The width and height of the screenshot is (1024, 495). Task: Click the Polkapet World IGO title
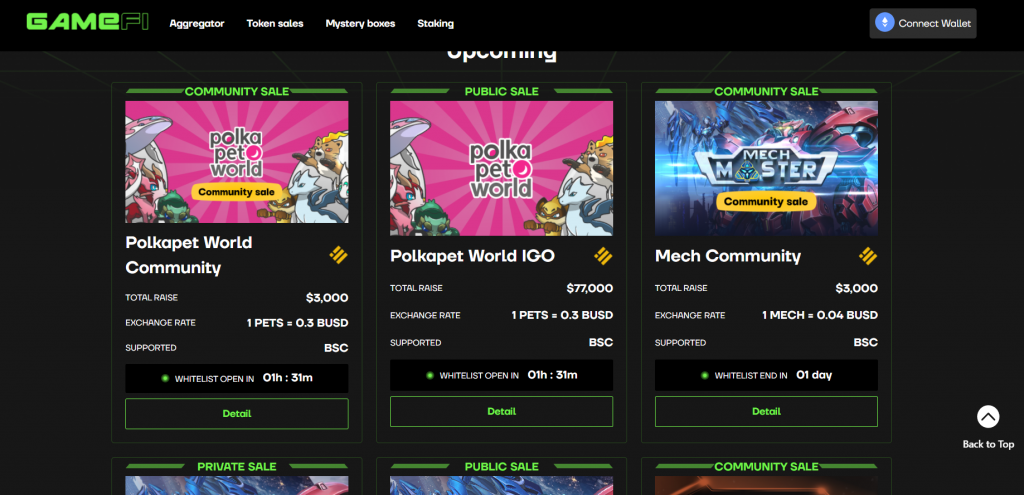tap(472, 256)
